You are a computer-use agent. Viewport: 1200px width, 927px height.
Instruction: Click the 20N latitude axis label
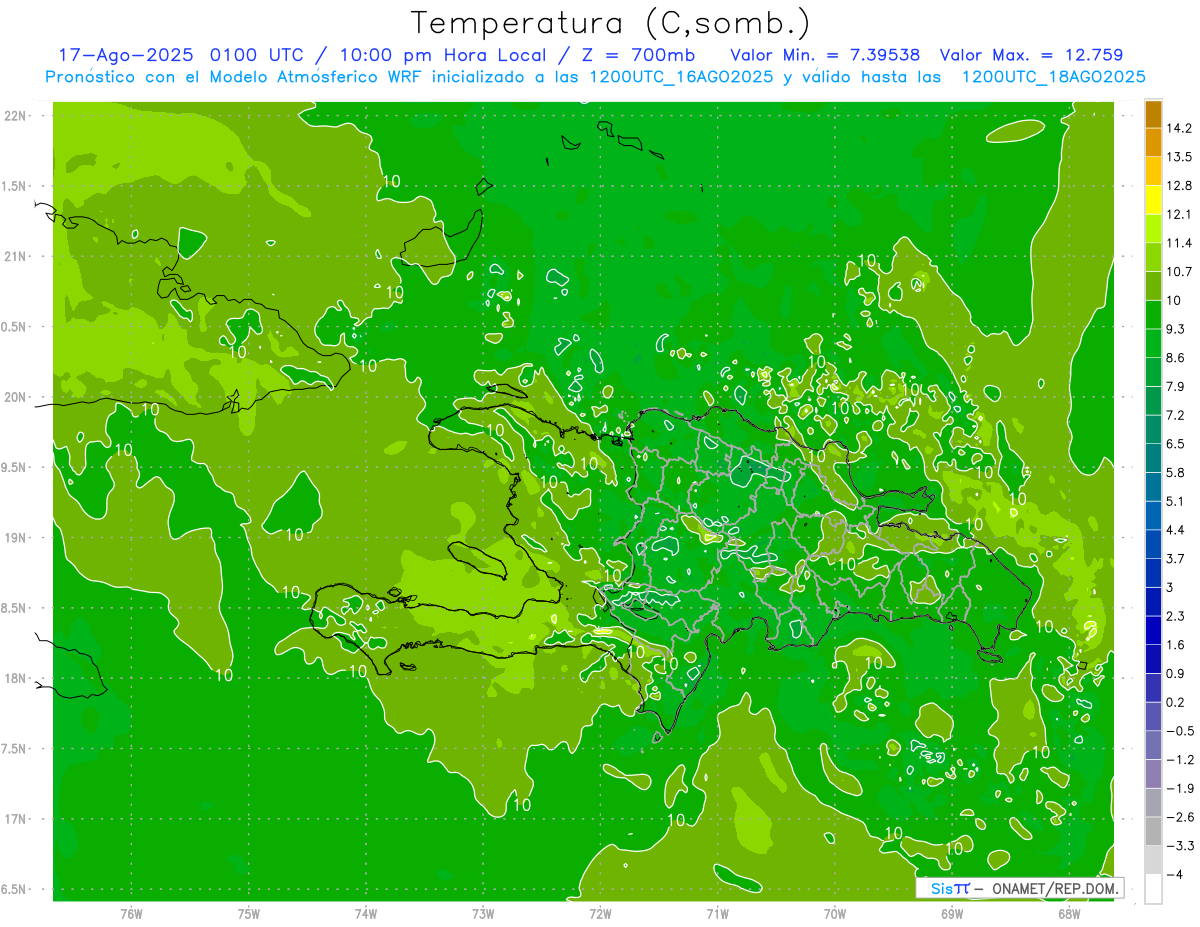pyautogui.click(x=14, y=397)
